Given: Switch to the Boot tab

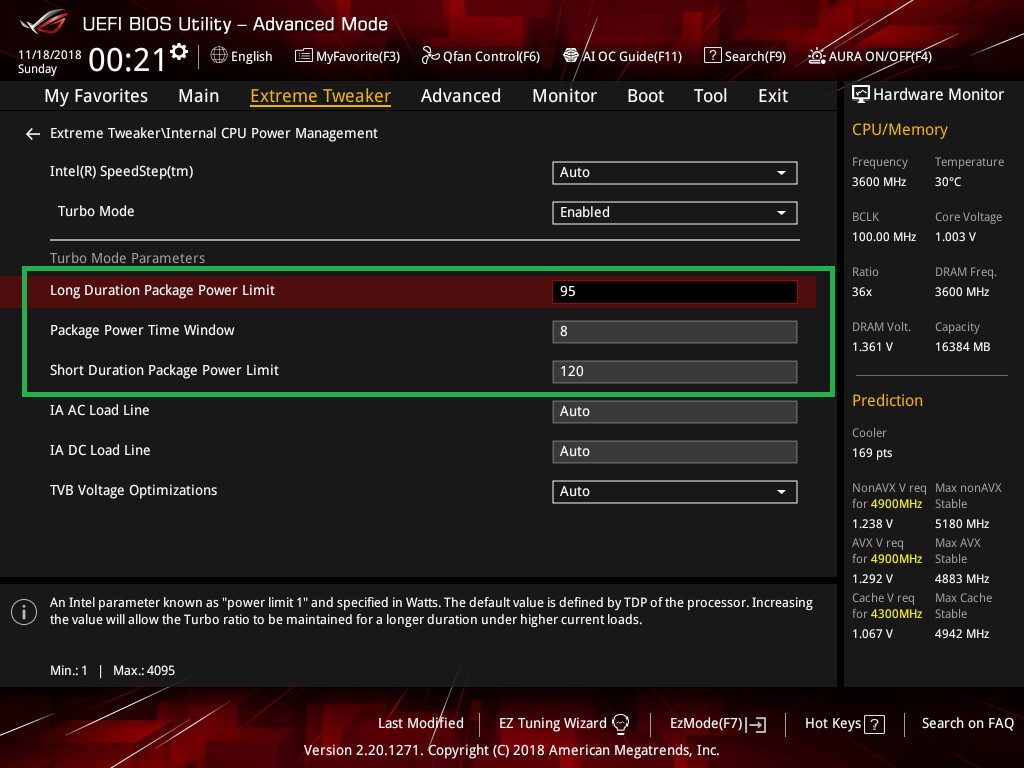Looking at the screenshot, I should pyautogui.click(x=645, y=96).
